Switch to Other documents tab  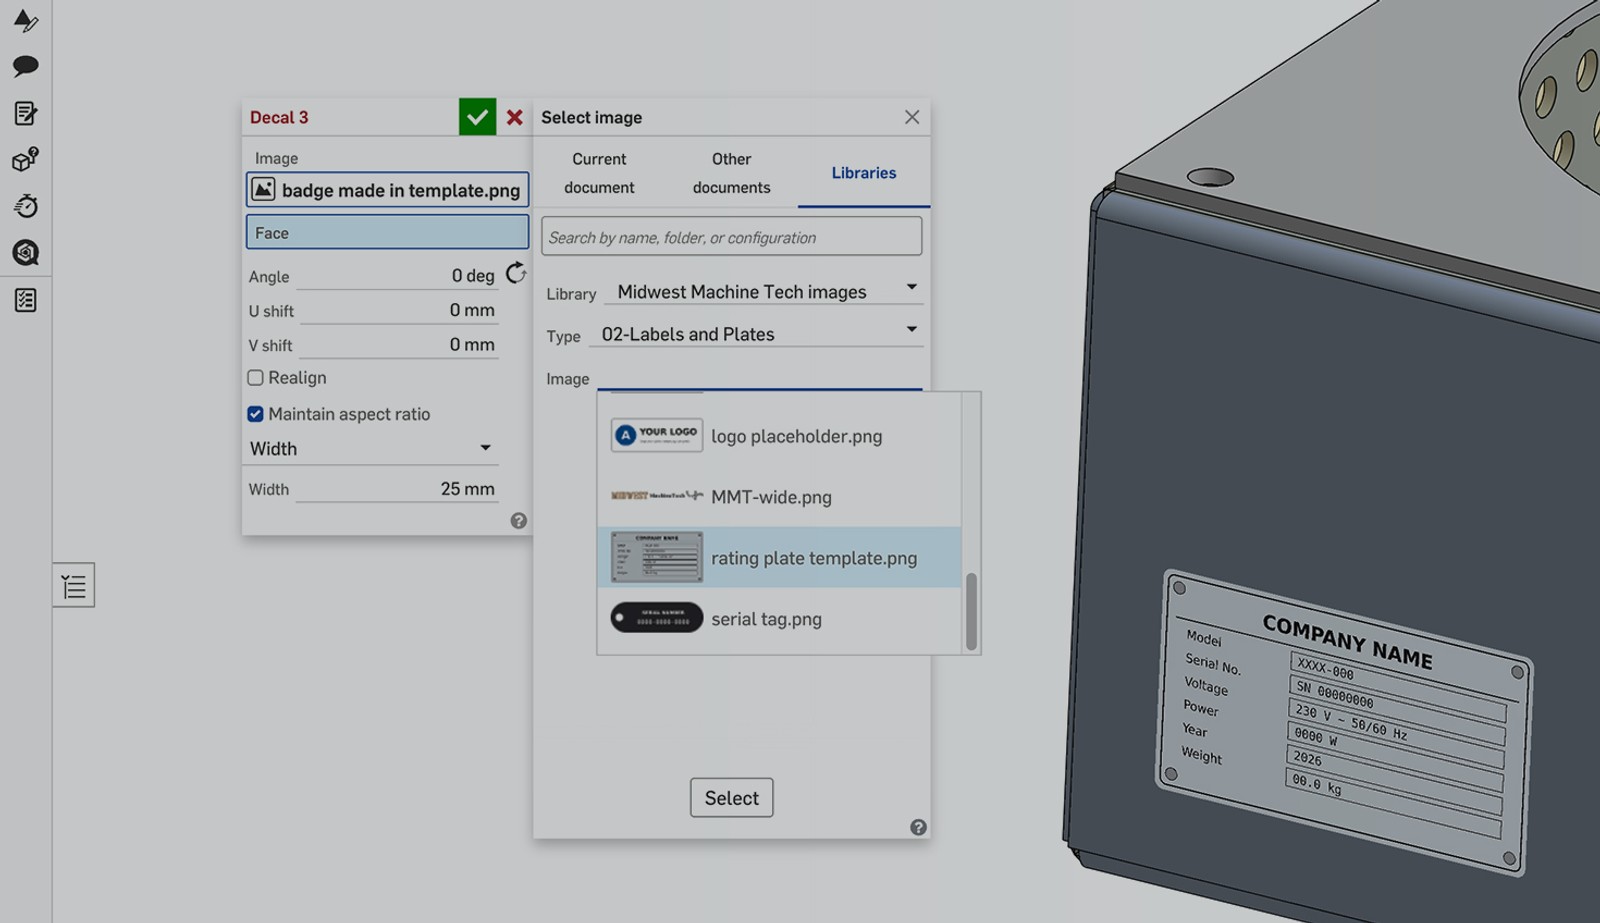pyautogui.click(x=732, y=173)
